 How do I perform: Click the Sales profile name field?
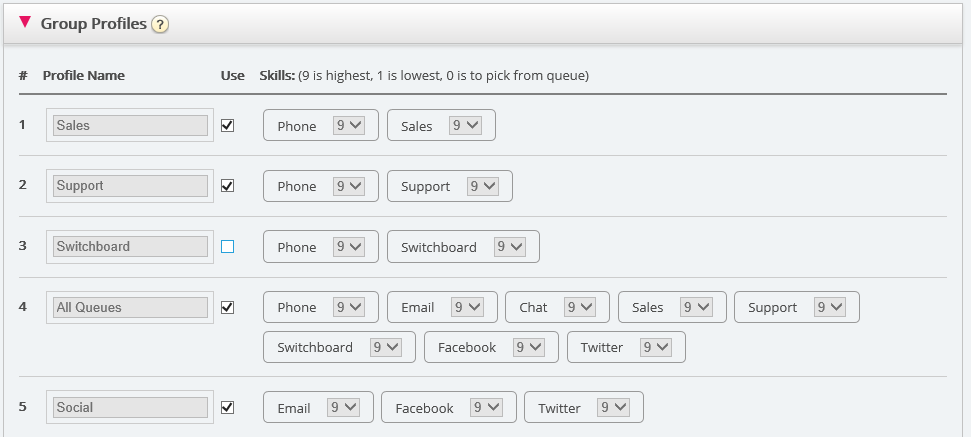coord(130,125)
